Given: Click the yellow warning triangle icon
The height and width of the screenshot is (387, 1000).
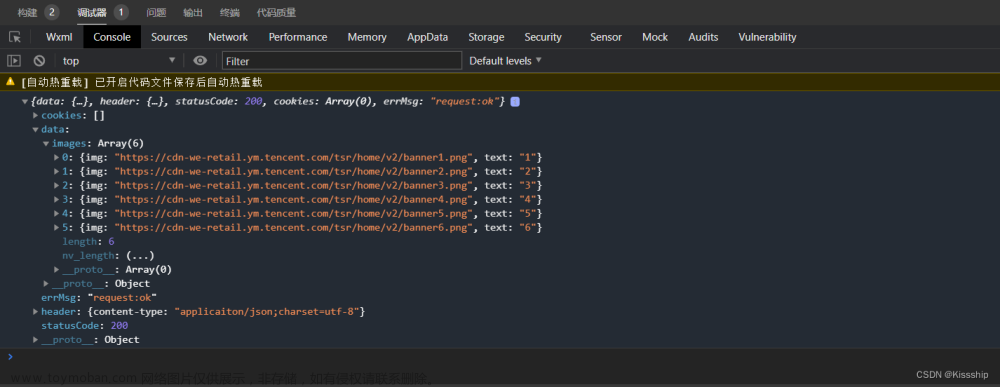Looking at the screenshot, I should click(10, 82).
